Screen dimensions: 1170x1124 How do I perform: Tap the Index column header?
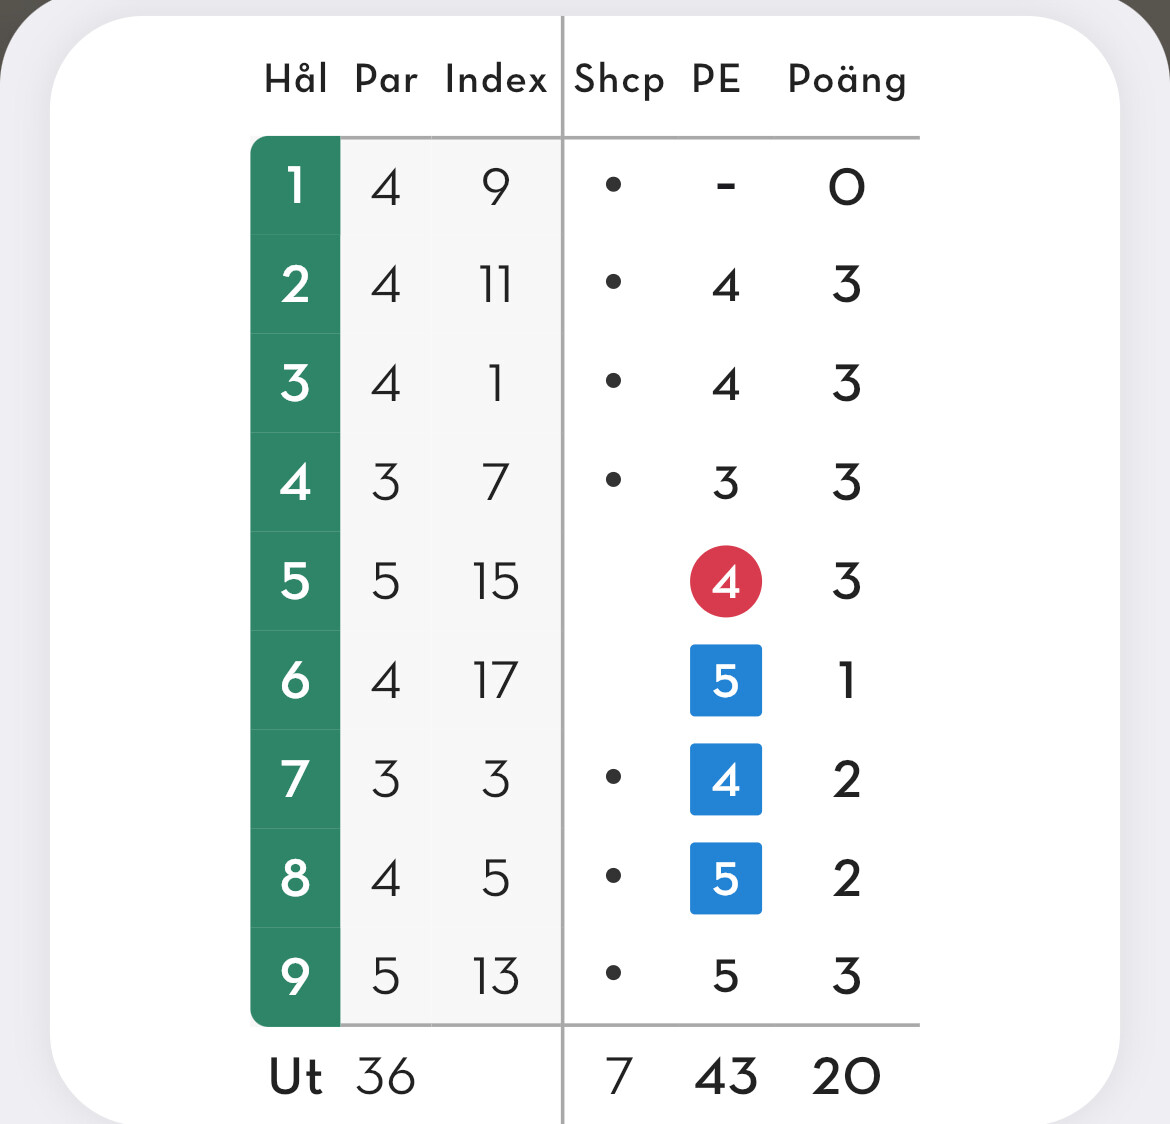[x=495, y=79]
